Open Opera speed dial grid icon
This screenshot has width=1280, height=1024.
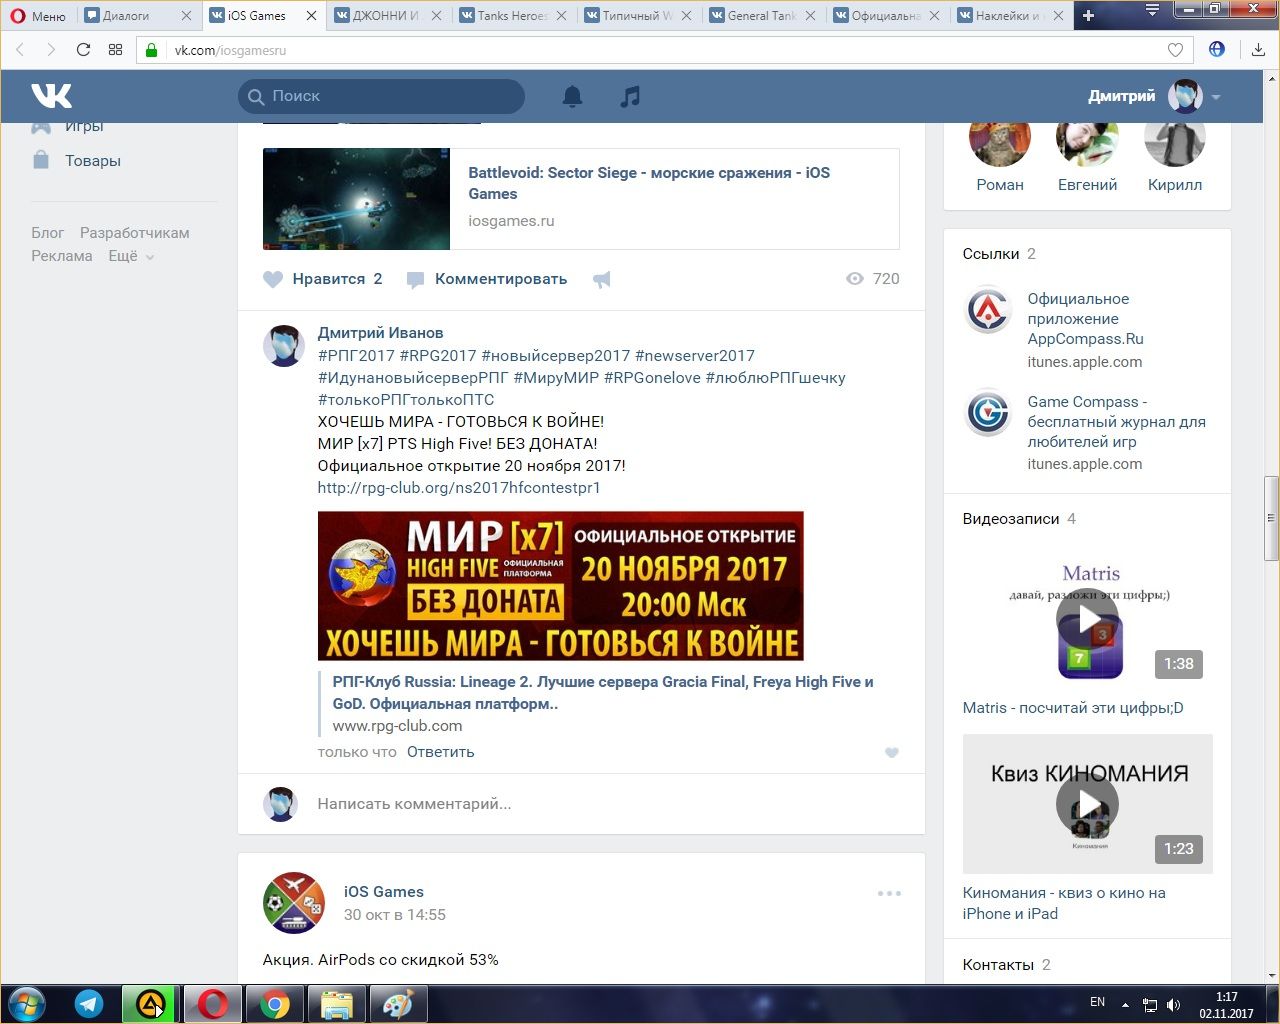[x=115, y=50]
